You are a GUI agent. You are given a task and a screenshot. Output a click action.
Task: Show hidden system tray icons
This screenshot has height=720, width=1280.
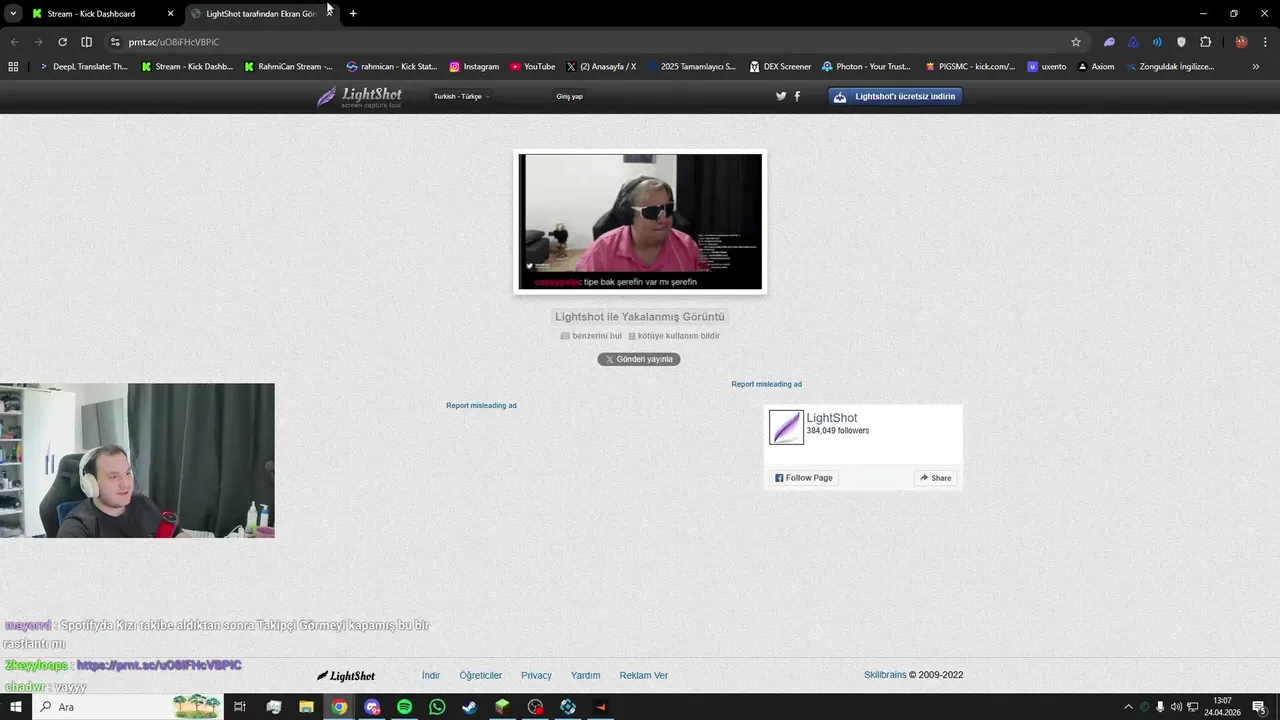click(1129, 707)
